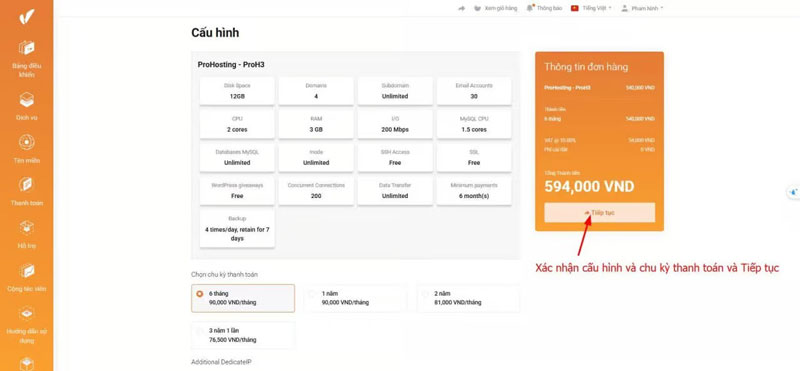Open the Hướng dẫn sử dụng guide icon
This screenshot has width=800, height=371.
(x=27, y=313)
